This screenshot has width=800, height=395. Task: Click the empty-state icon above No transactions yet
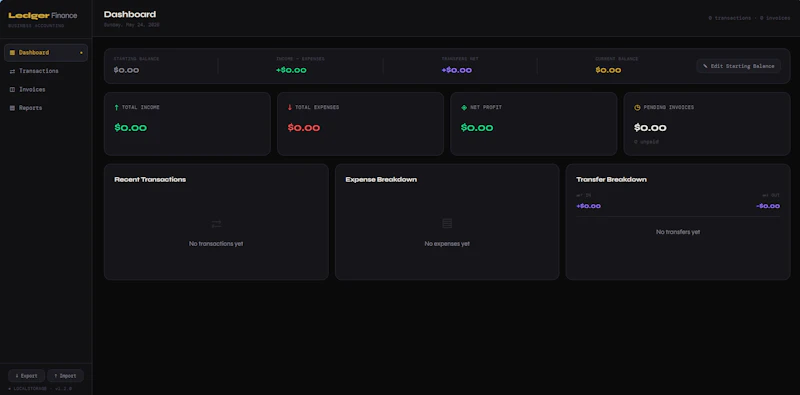point(216,224)
